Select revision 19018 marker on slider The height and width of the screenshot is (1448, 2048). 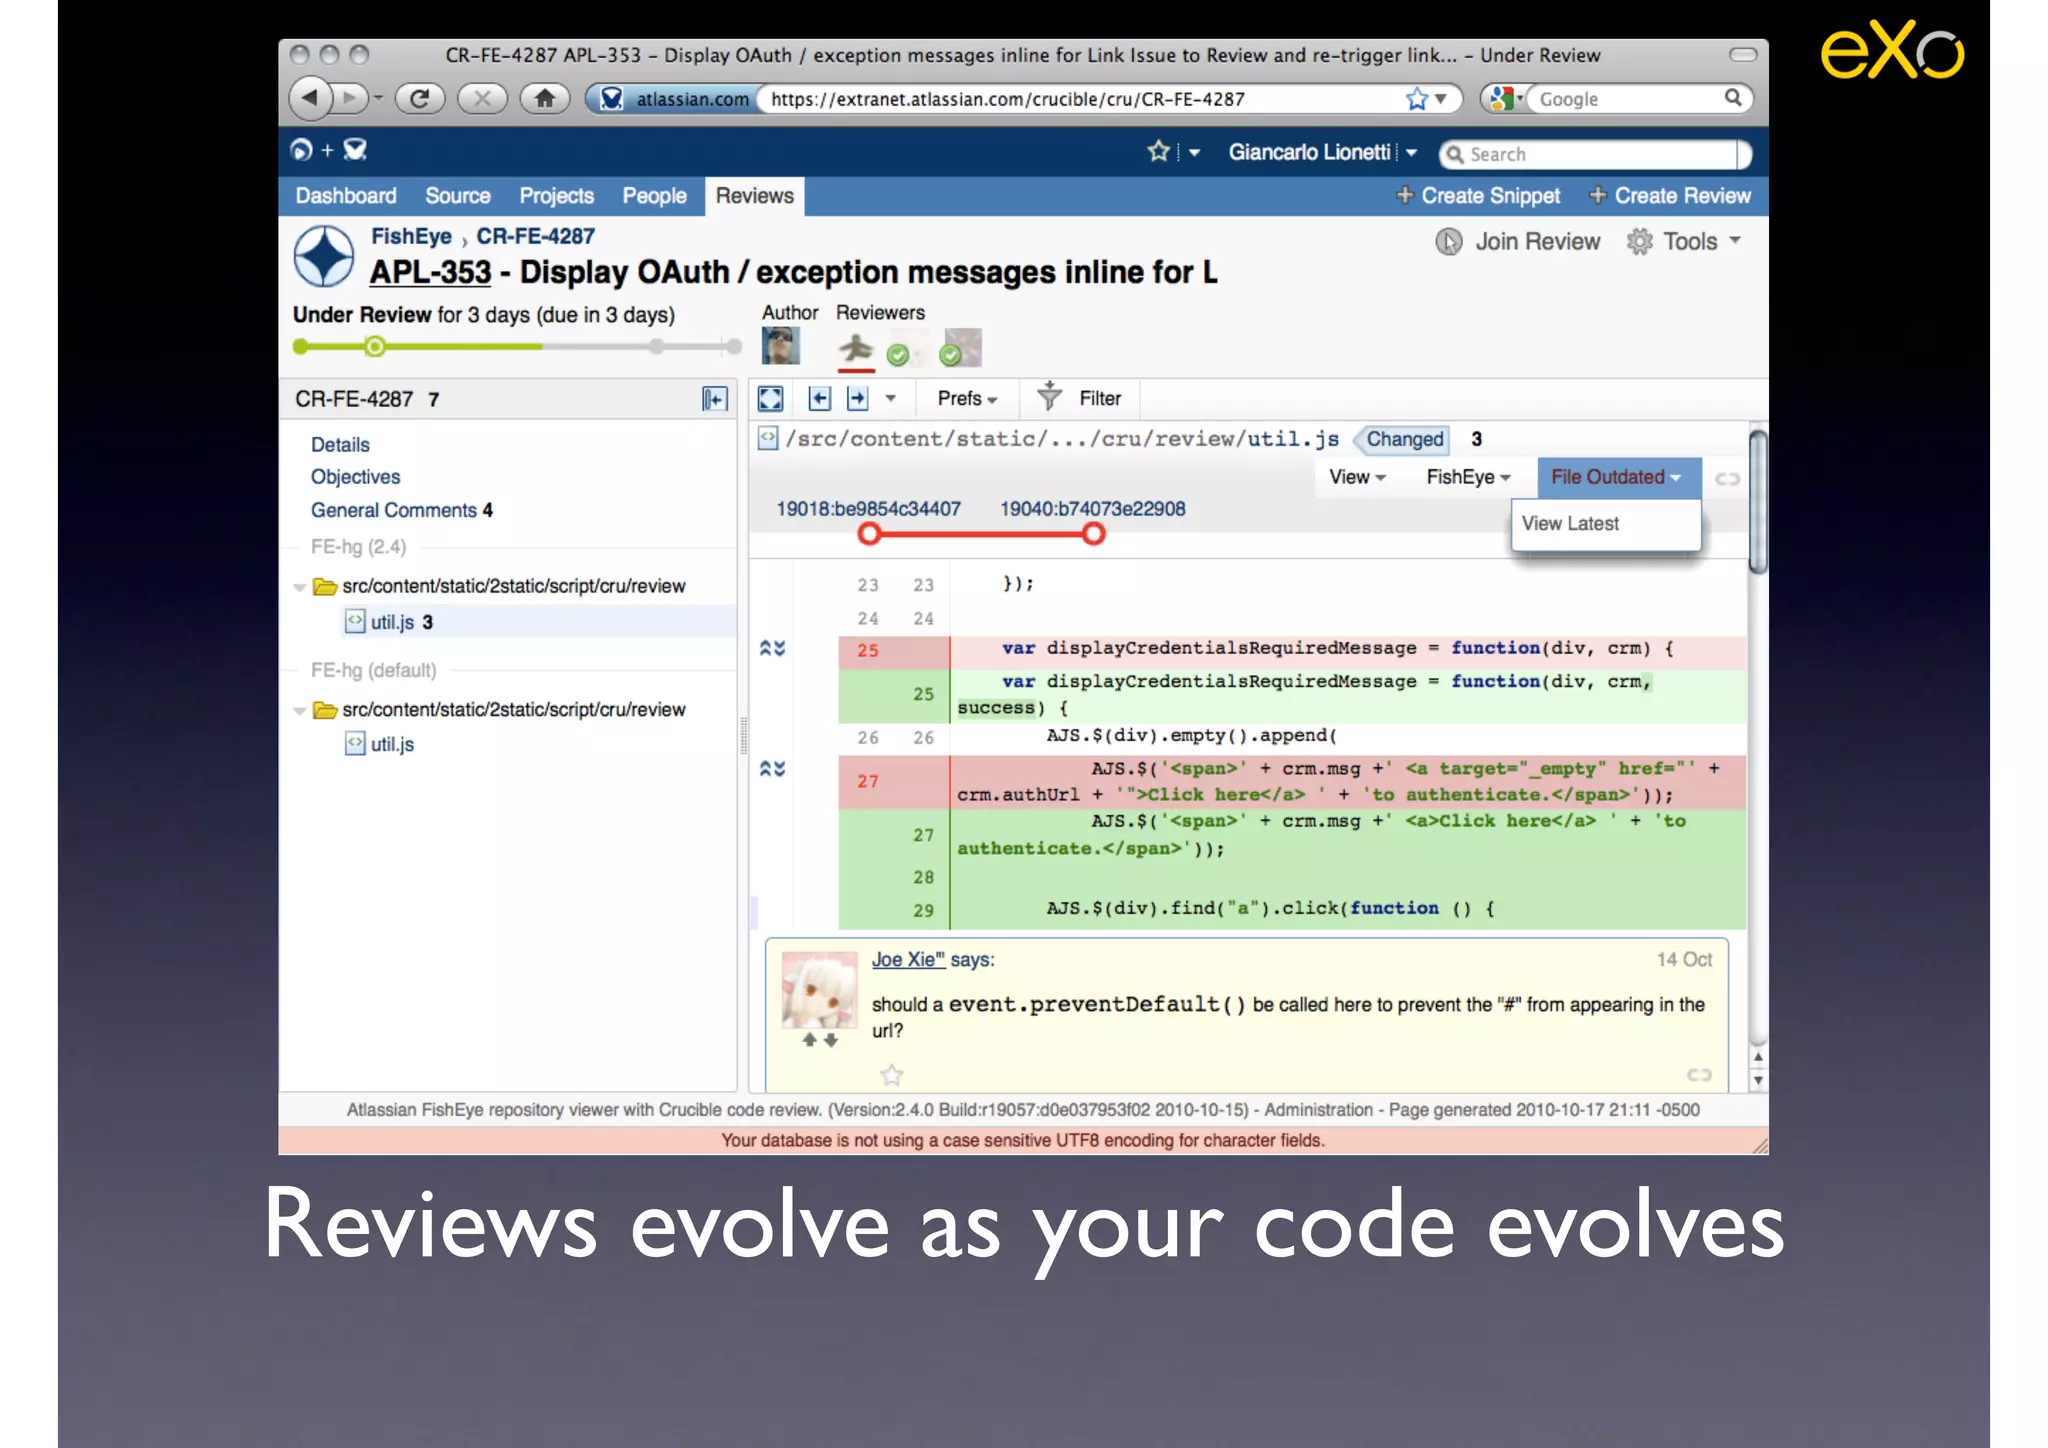[869, 534]
